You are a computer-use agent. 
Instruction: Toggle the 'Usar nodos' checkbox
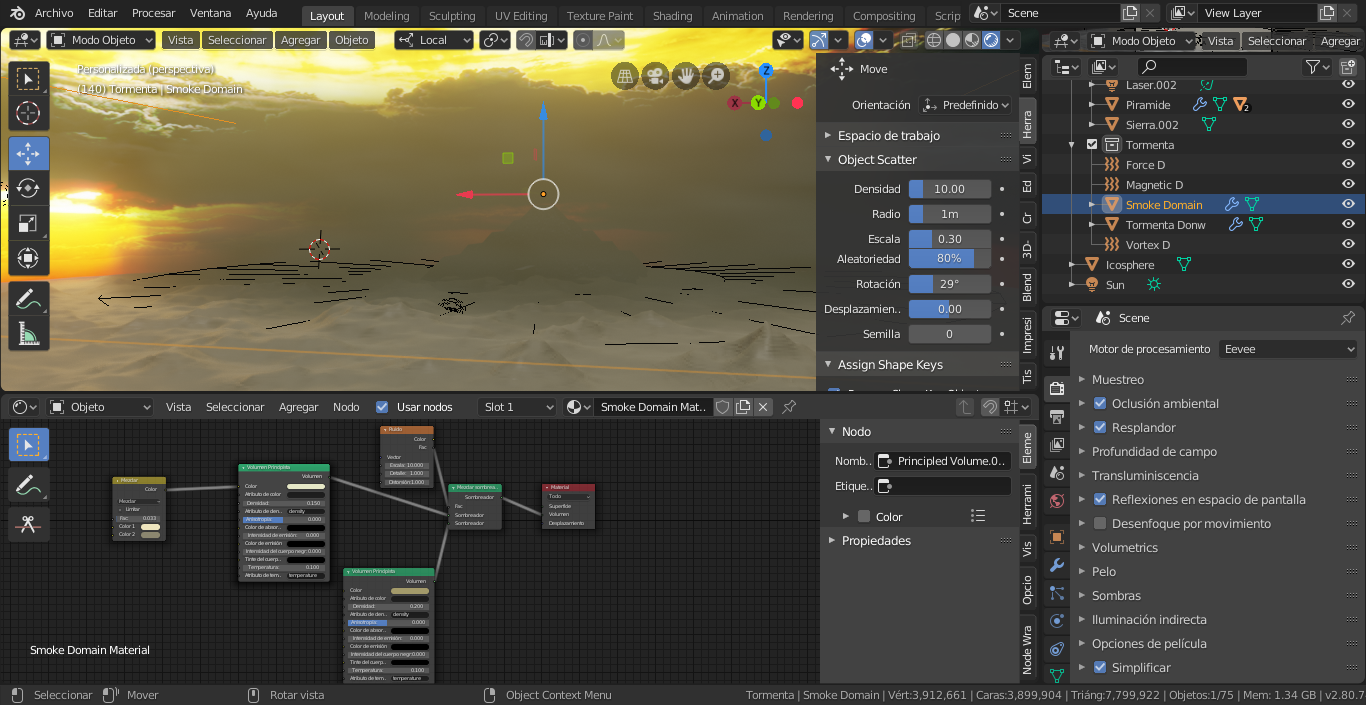381,407
